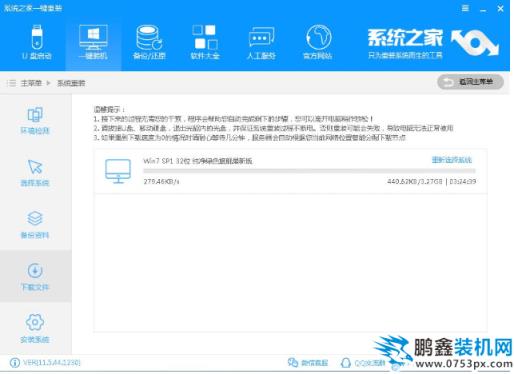Click the 主菜单 breadcrumb item
514x374 pixels.
31,83
